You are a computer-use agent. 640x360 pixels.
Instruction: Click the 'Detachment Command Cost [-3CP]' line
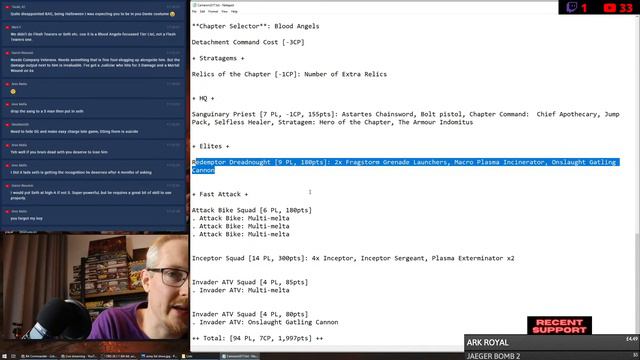point(248,42)
